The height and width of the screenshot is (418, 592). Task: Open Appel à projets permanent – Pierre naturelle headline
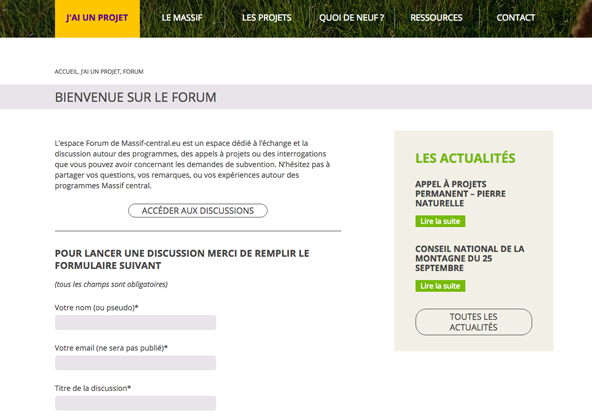tap(460, 194)
